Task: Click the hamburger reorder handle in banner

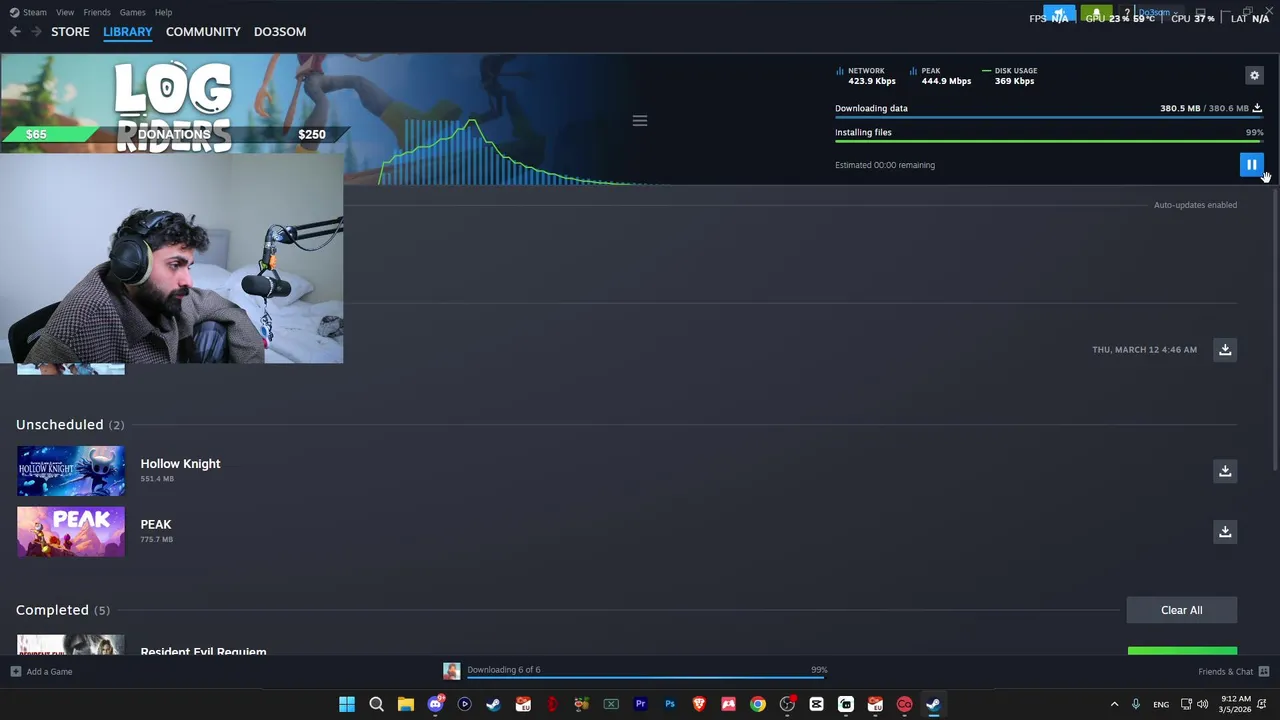Action: (x=640, y=121)
